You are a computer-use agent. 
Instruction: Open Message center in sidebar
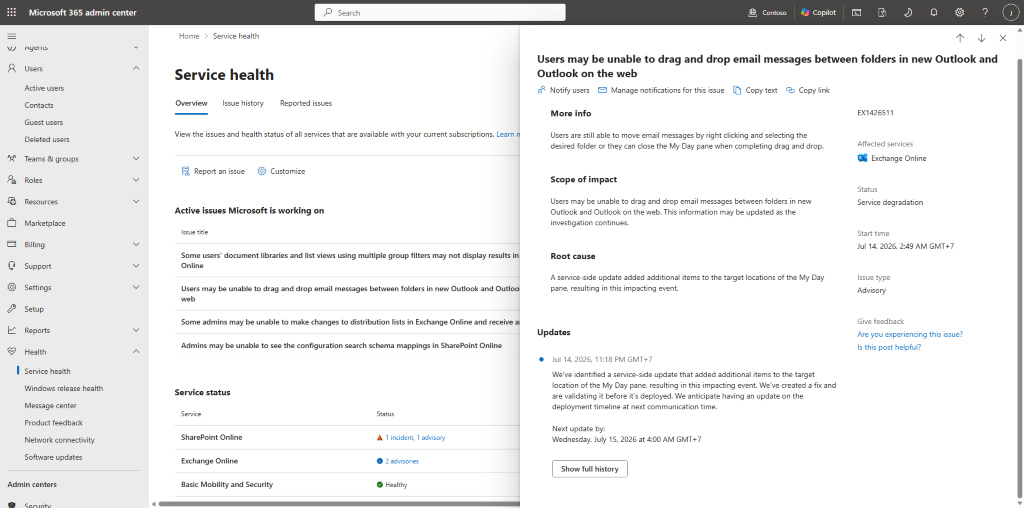point(50,405)
